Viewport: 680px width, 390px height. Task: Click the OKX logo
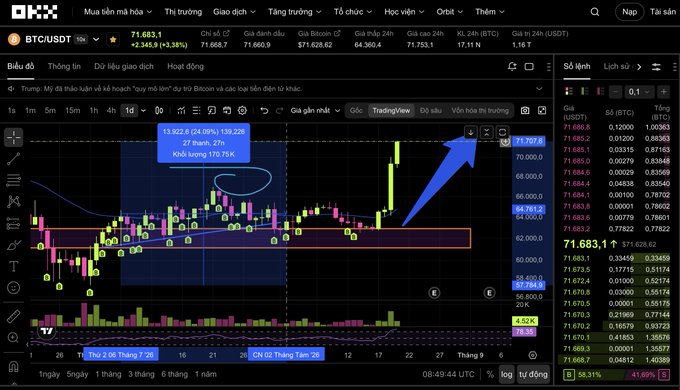coord(34,12)
